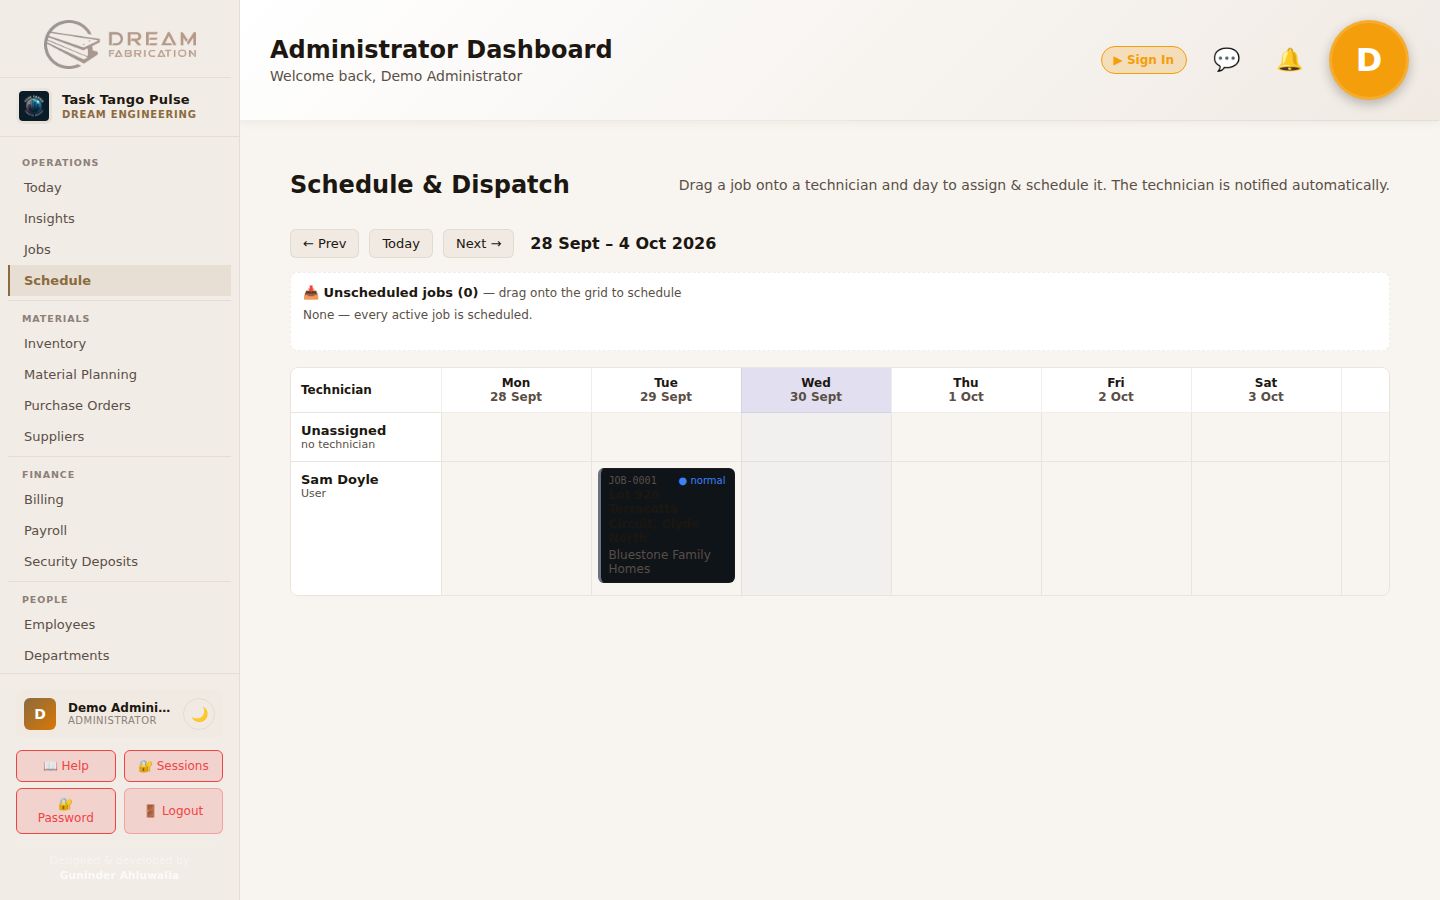Screen dimensions: 1440x900
Task: Click the Technician column header
Action: 366,390
